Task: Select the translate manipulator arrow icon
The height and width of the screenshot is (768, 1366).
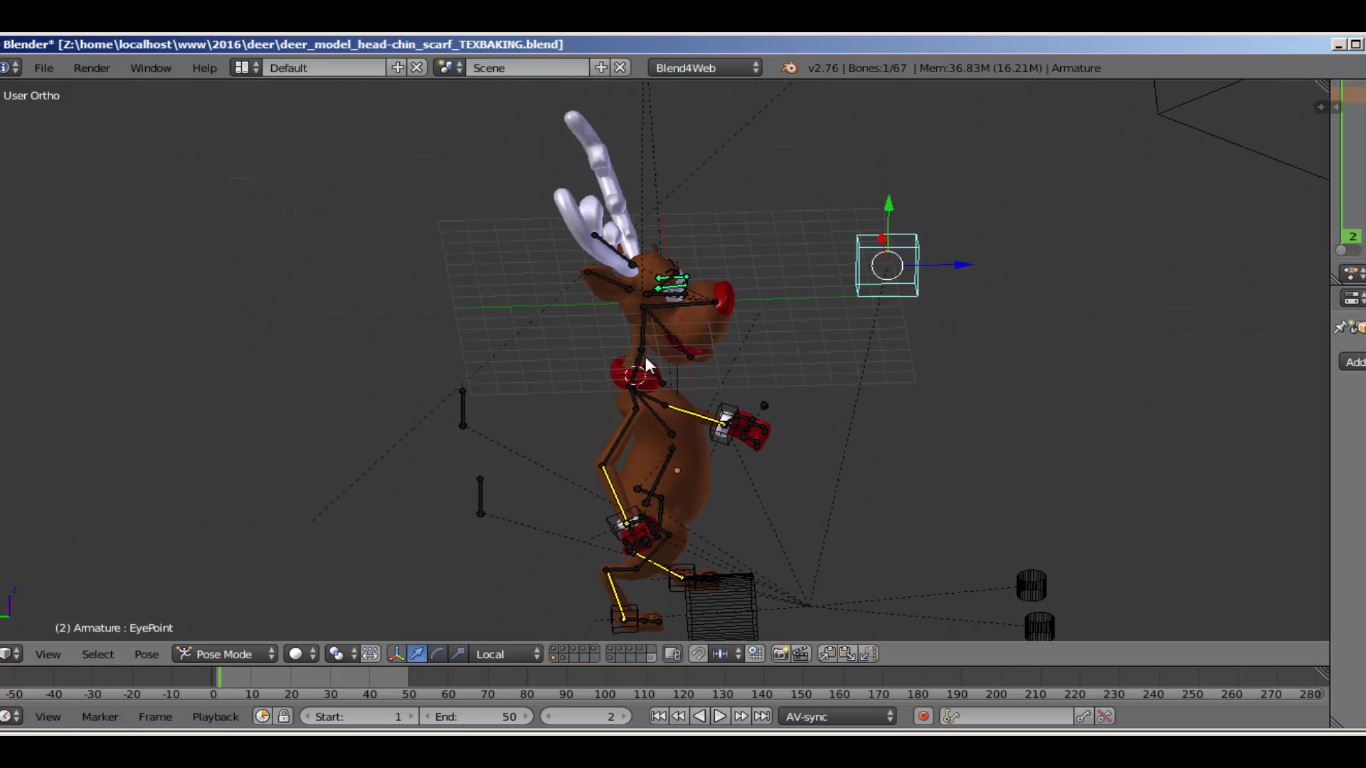Action: point(417,654)
